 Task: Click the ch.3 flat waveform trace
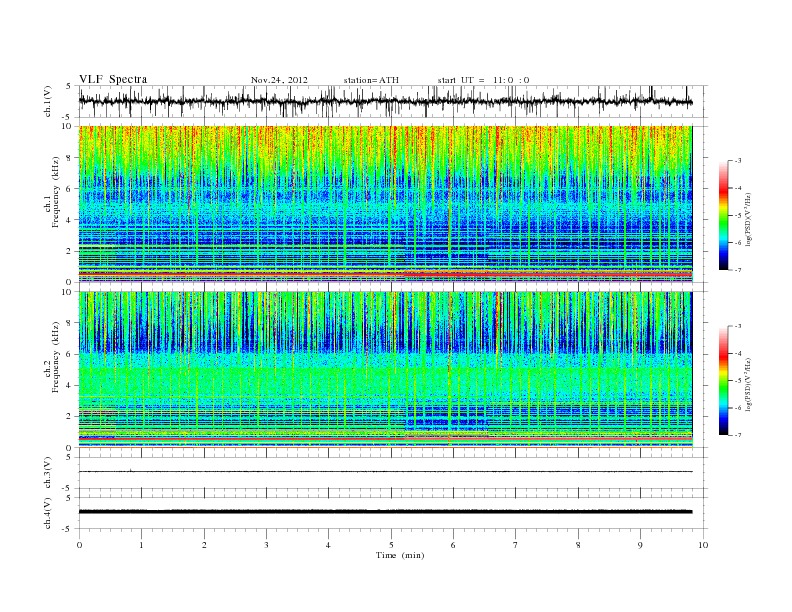point(385,472)
